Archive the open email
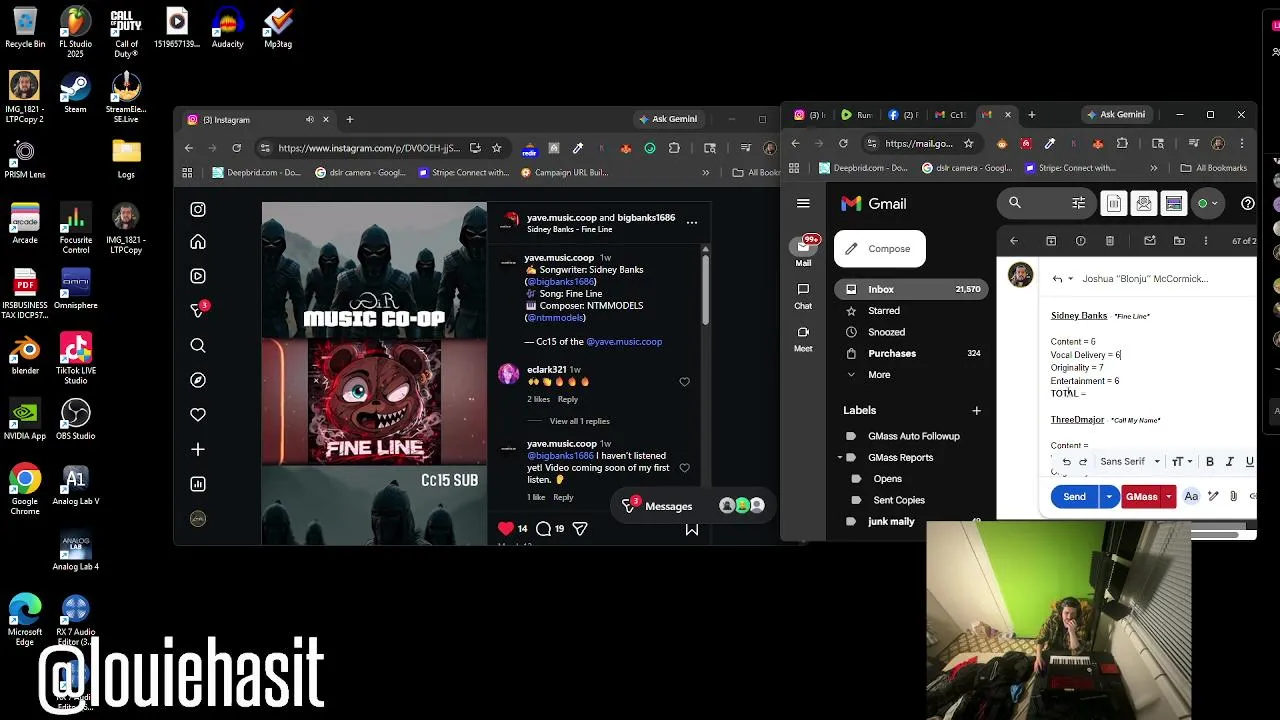This screenshot has width=1280, height=720. [1051, 241]
